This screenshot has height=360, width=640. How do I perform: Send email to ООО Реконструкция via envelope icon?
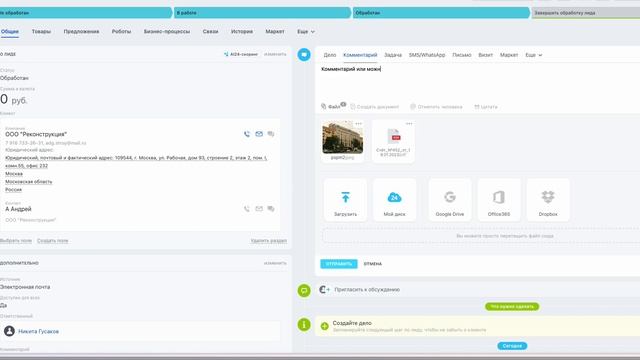[x=259, y=134]
